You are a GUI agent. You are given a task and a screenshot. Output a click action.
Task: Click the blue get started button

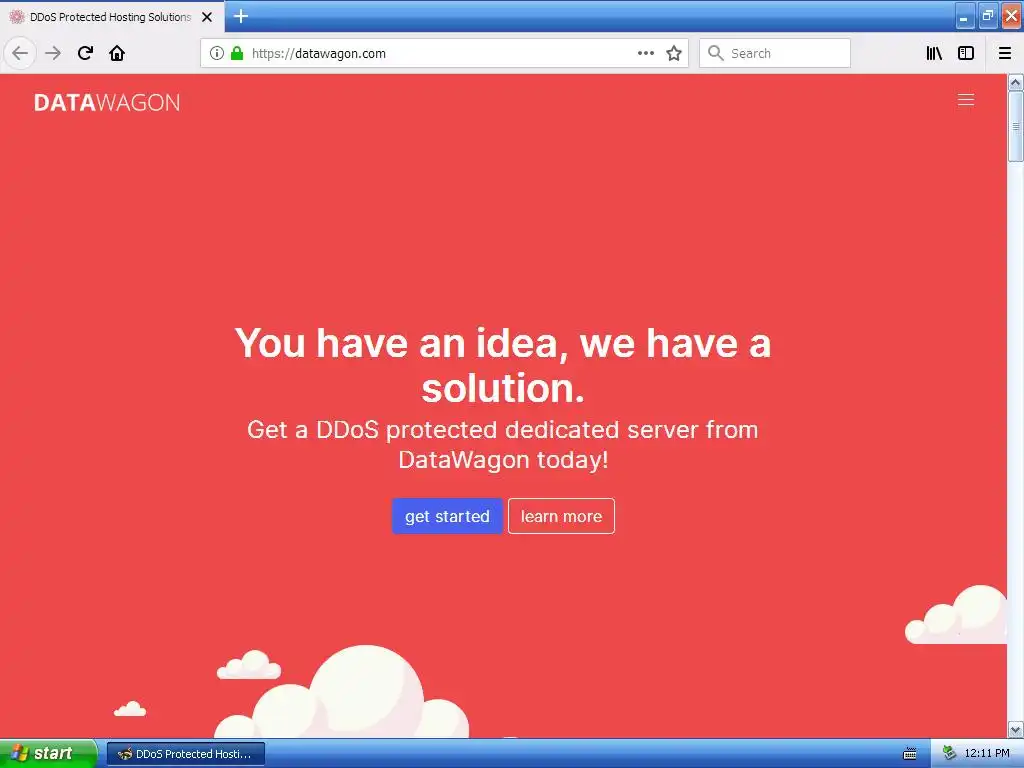[447, 516]
